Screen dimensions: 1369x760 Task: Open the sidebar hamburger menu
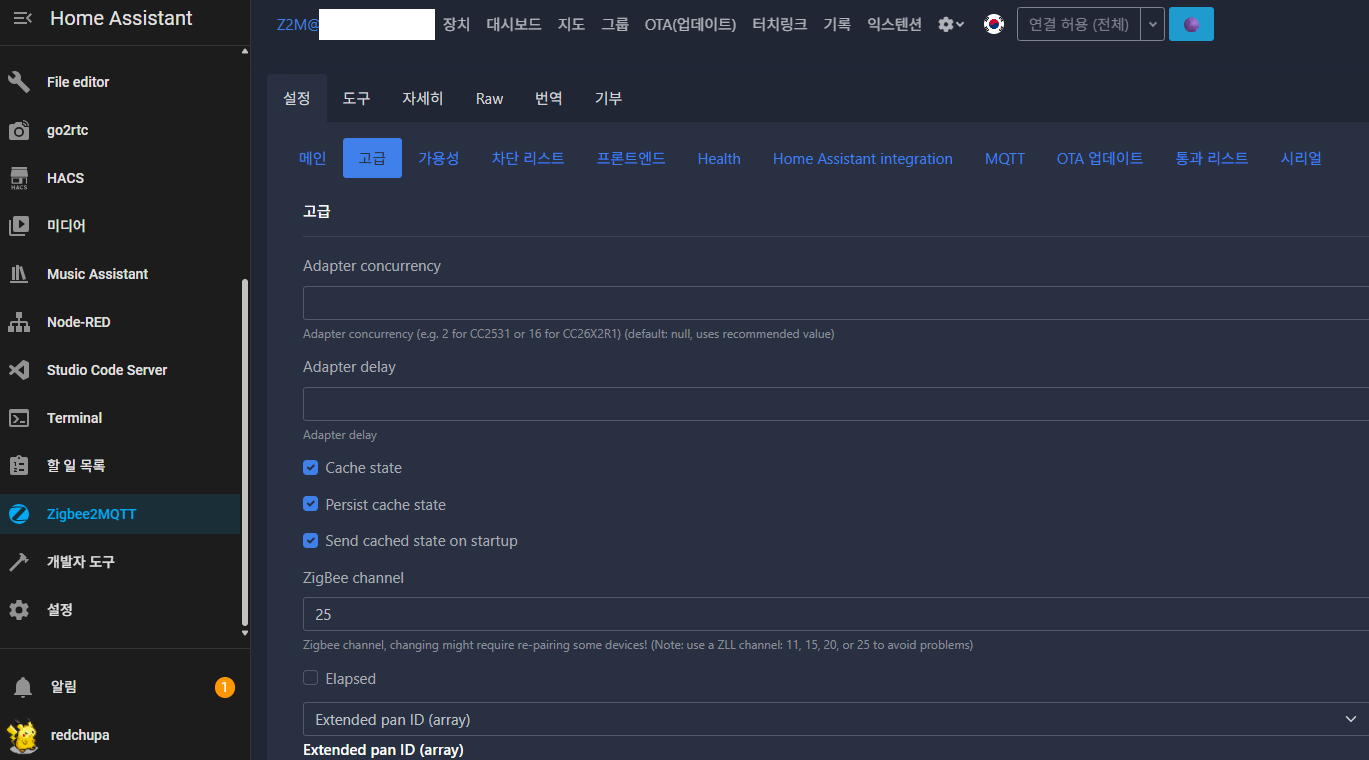pyautogui.click(x=20, y=17)
